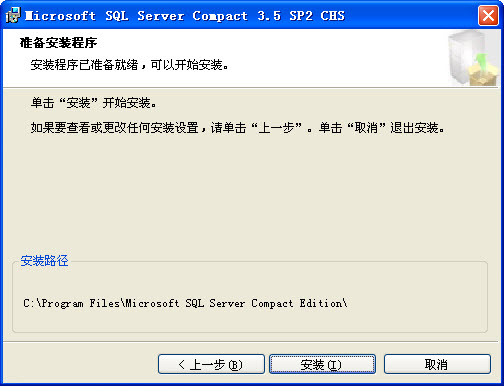The width and height of the screenshot is (504, 386).
Task: Click the 单击"安装"开始安装 instruction text
Action: click(94, 103)
